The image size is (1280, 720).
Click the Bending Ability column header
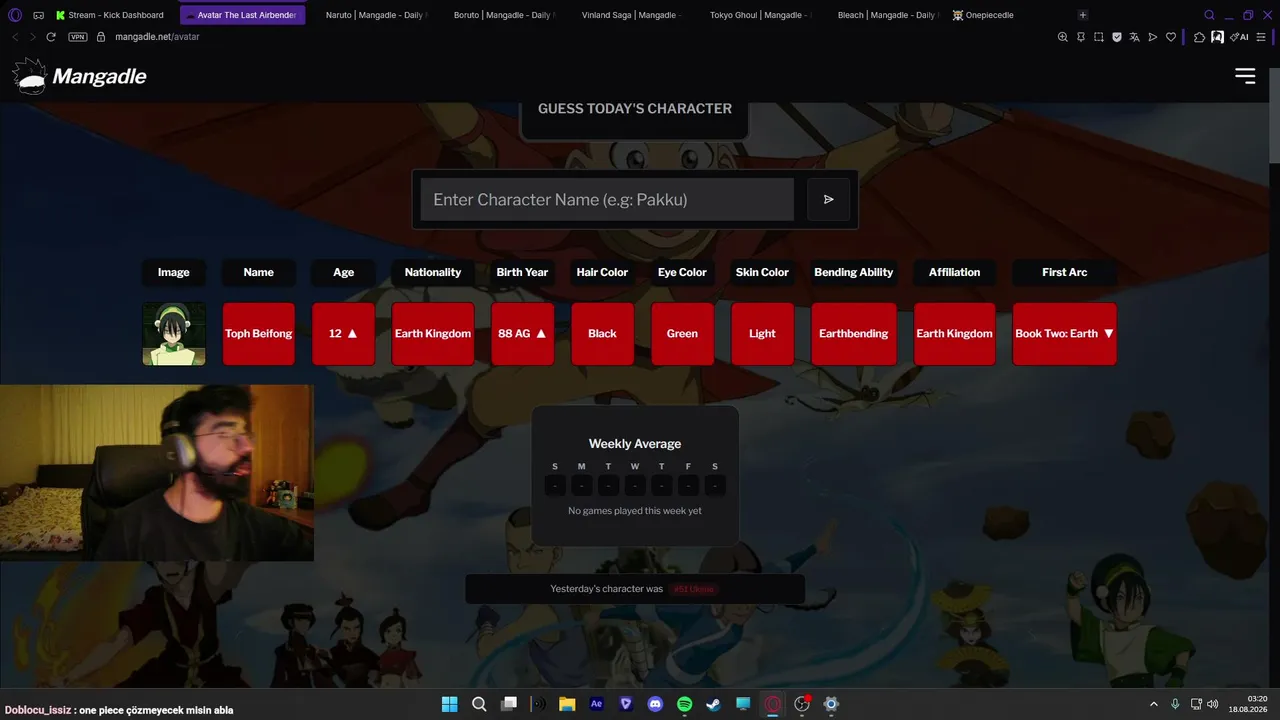point(854,272)
